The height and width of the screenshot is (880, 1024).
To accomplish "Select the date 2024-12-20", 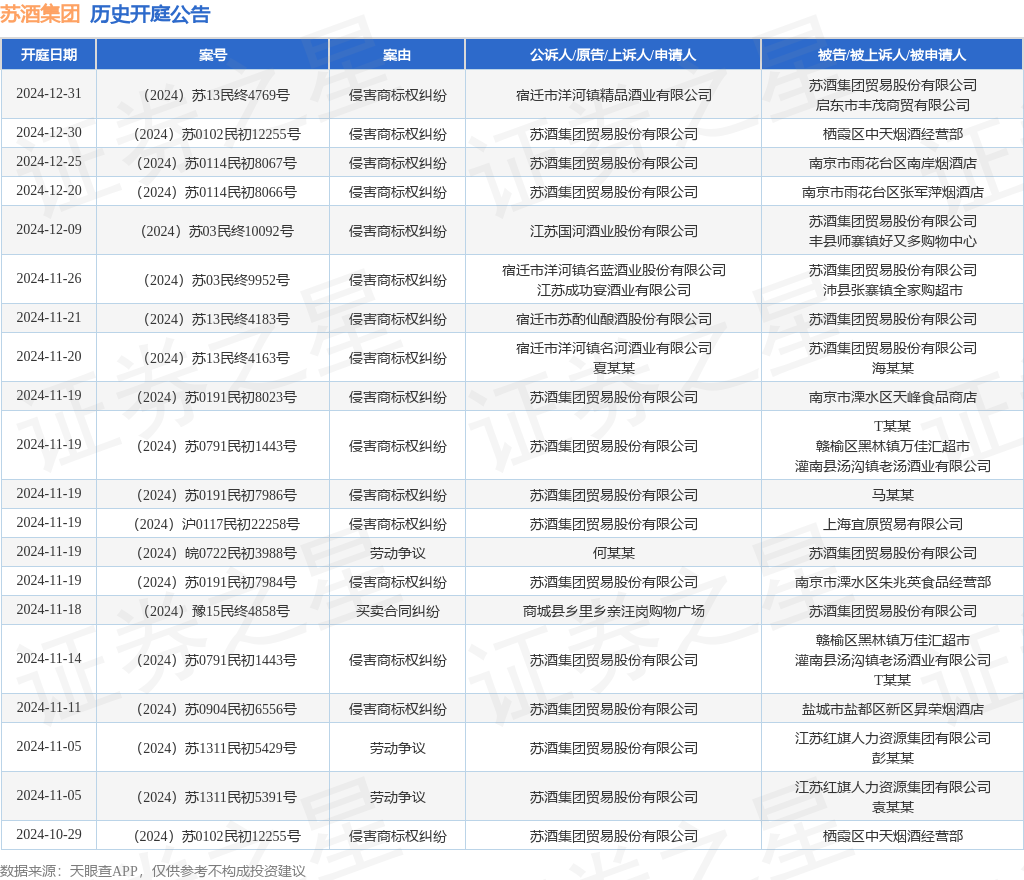I will pyautogui.click(x=49, y=190).
